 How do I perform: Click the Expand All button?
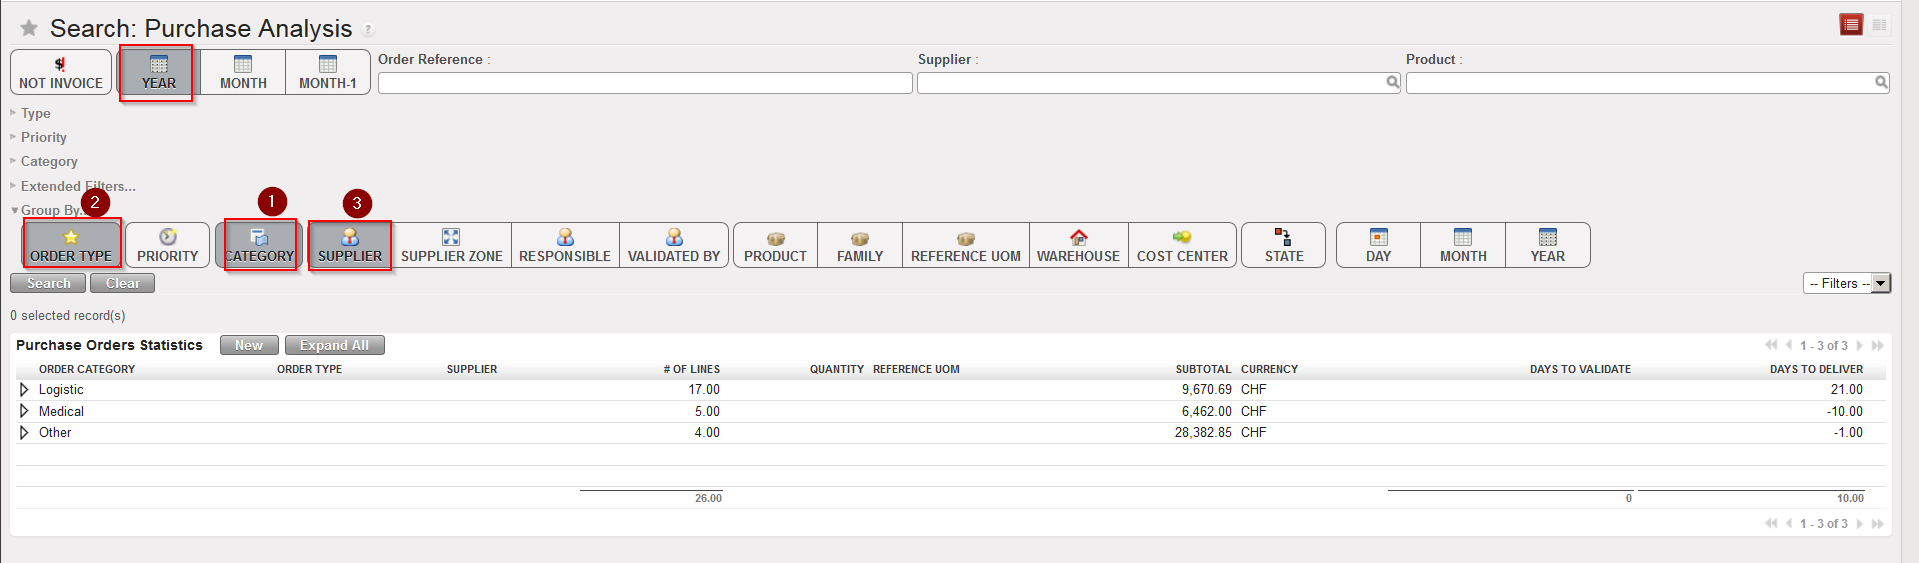point(334,345)
